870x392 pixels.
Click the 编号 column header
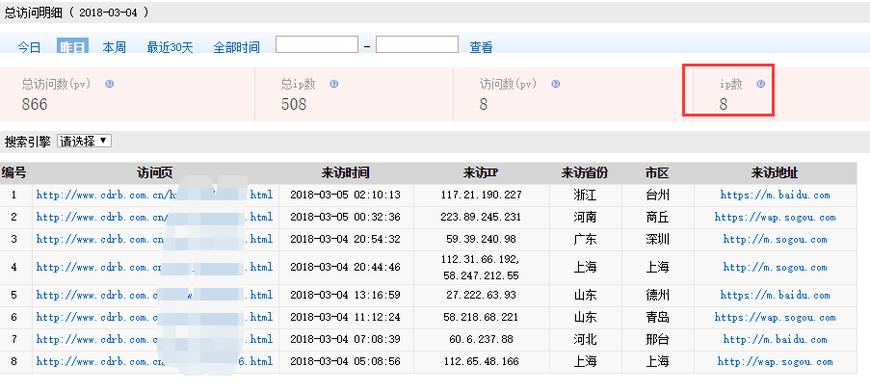[14, 173]
